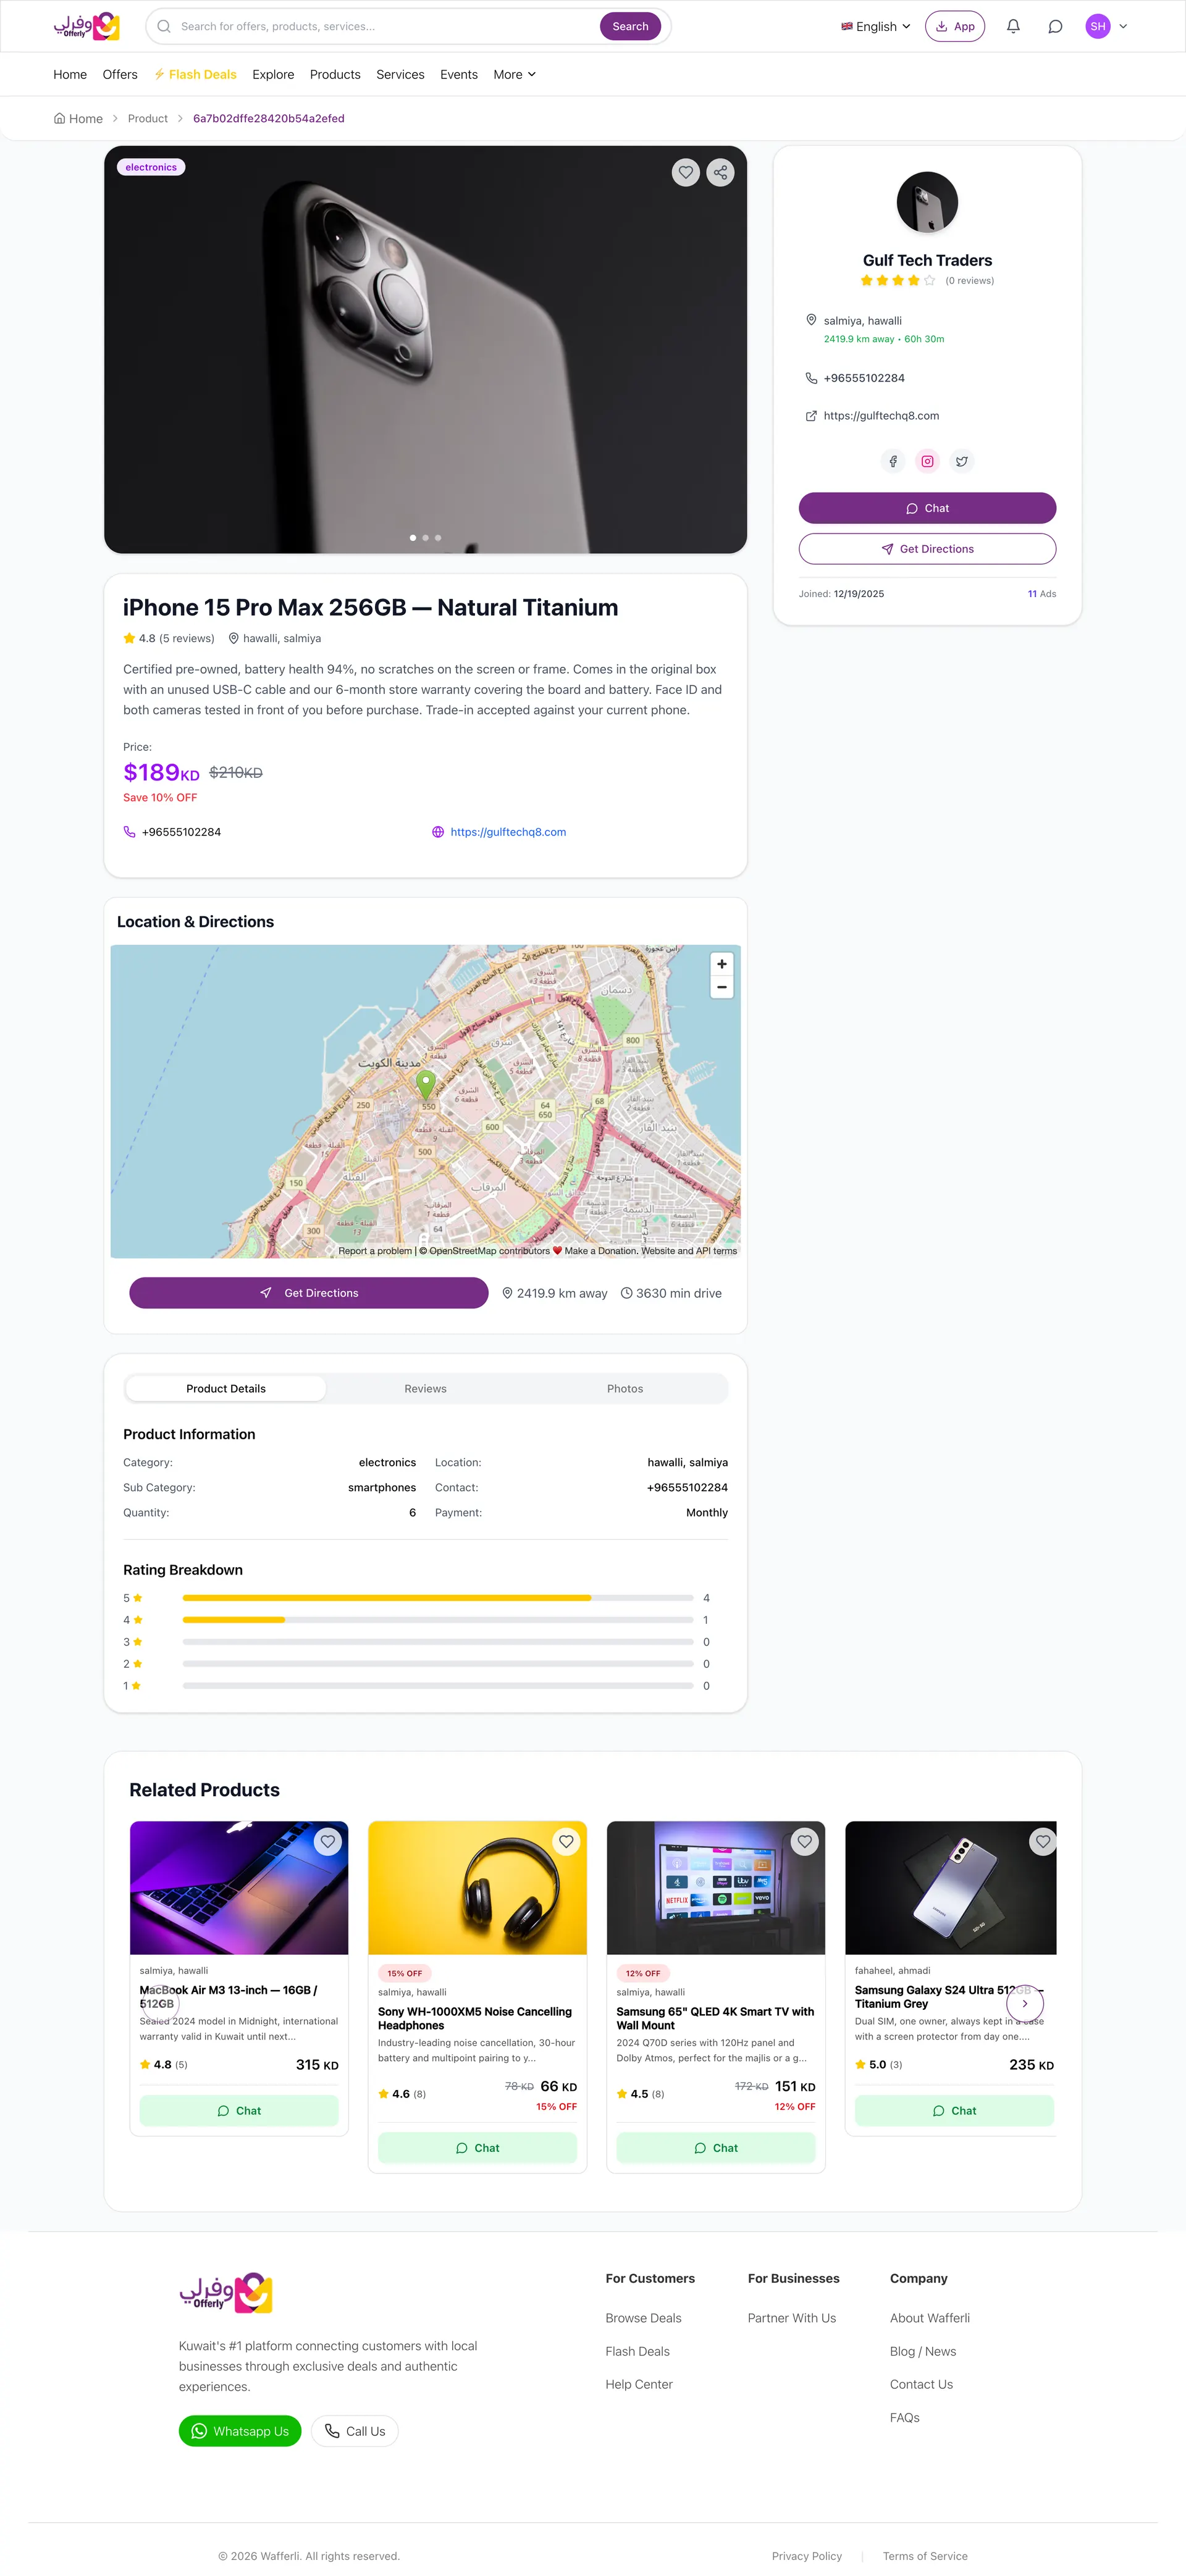The image size is (1186, 2576).
Task: Click the electronics category badge
Action: 151,167
